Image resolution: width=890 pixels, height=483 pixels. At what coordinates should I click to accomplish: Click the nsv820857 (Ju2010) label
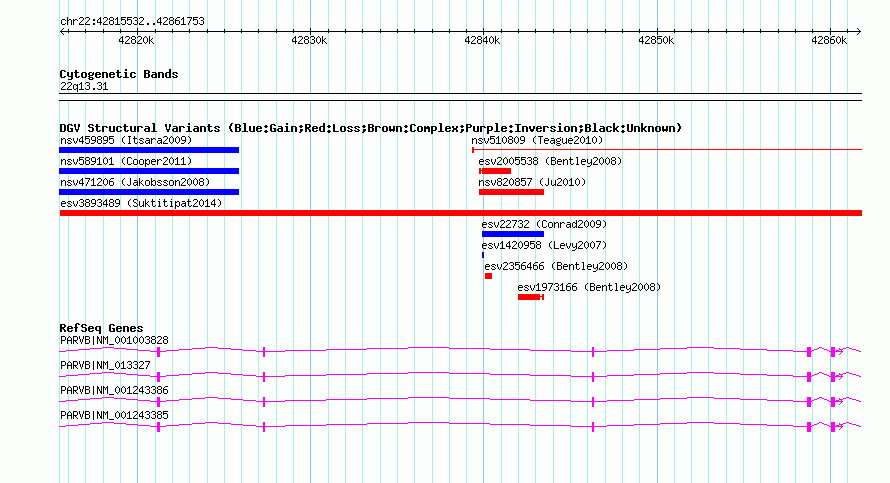click(532, 182)
